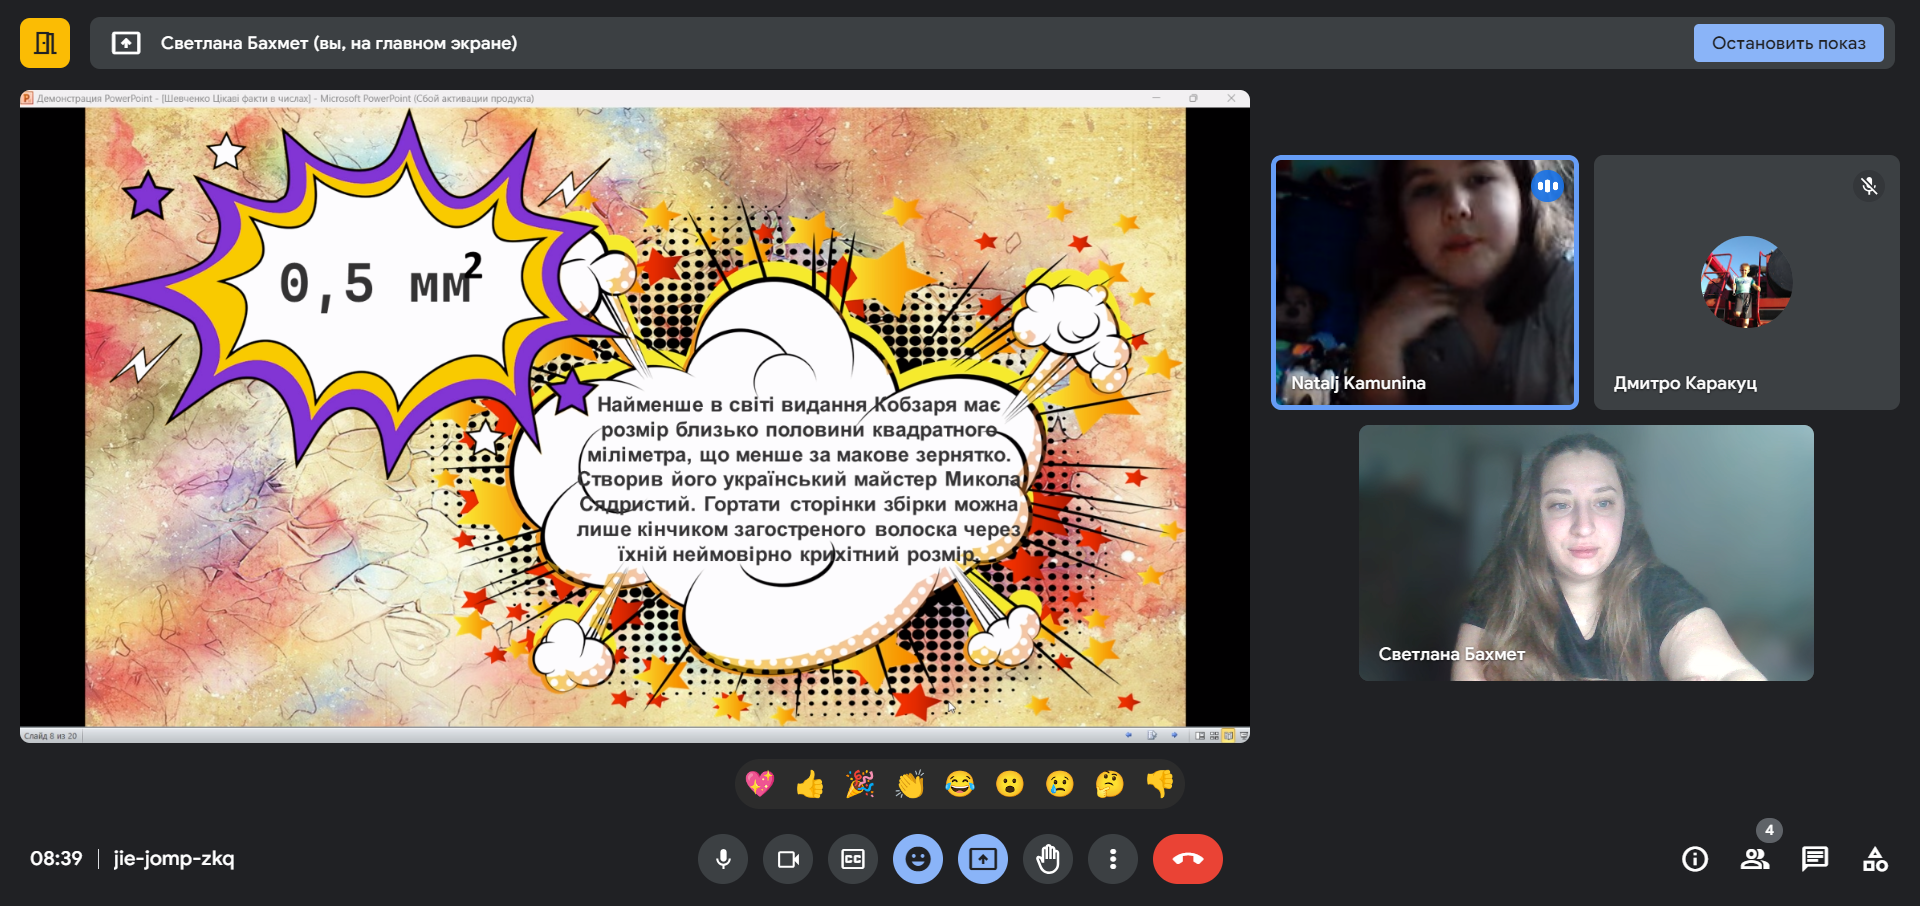Send the sparkling heart reaction

pos(760,784)
